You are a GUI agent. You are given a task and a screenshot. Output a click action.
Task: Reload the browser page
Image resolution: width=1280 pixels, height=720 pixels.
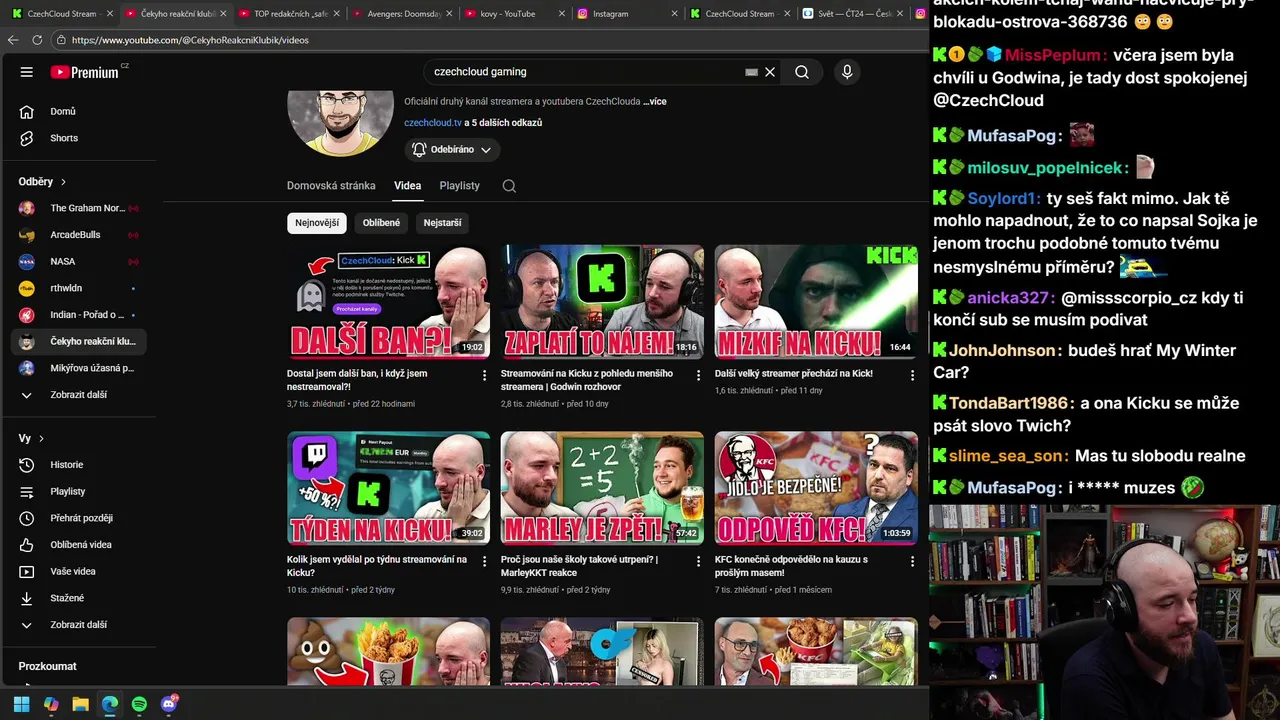[37, 40]
